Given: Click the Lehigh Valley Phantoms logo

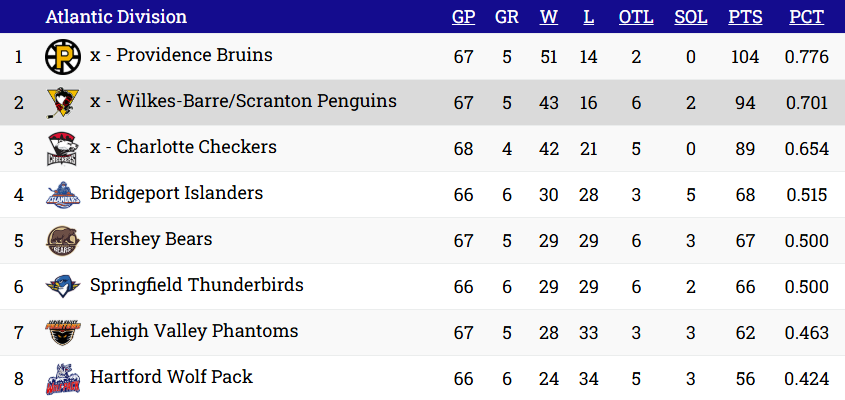Looking at the screenshot, I should pos(63,333).
